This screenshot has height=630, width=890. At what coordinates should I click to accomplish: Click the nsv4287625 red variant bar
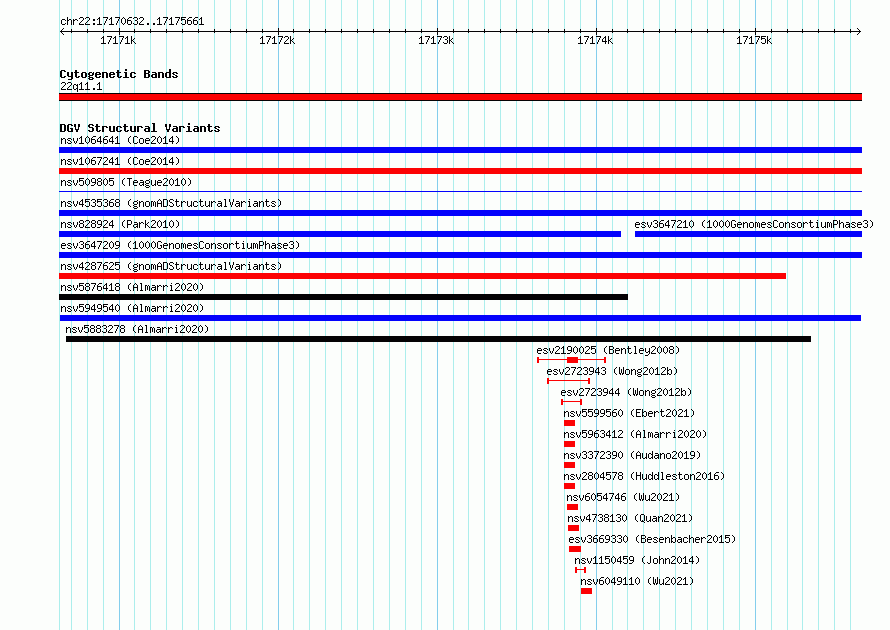click(422, 276)
